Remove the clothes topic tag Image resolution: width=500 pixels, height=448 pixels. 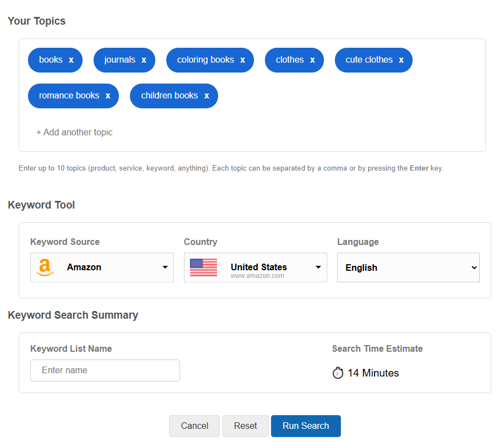[x=312, y=60]
